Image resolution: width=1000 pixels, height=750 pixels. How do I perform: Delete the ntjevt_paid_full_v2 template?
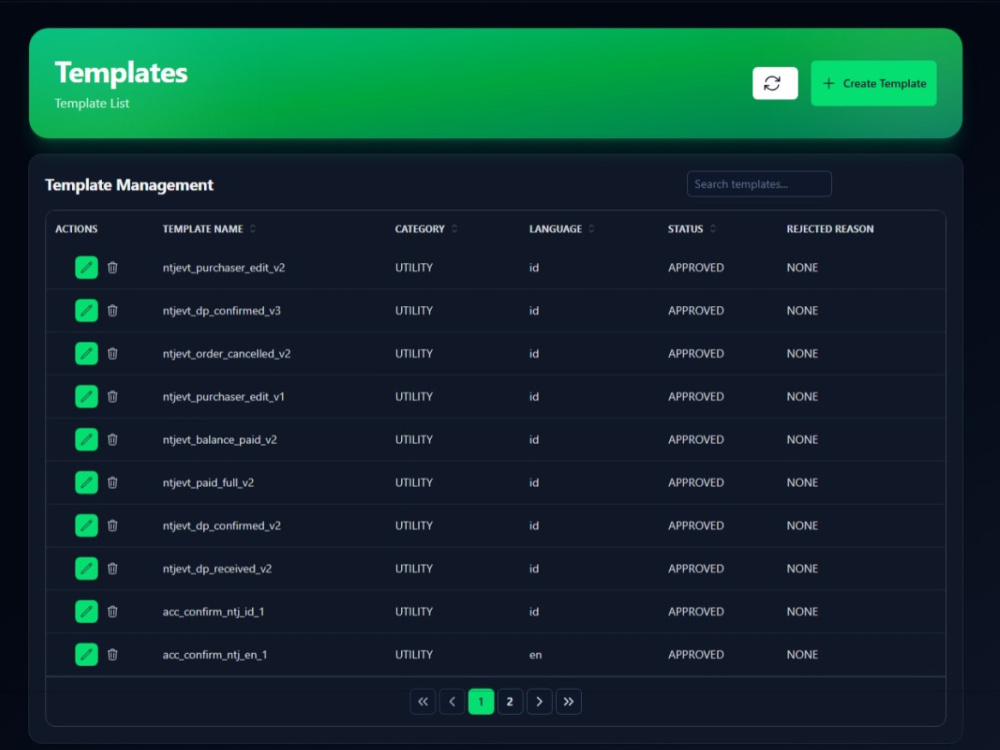tap(112, 483)
